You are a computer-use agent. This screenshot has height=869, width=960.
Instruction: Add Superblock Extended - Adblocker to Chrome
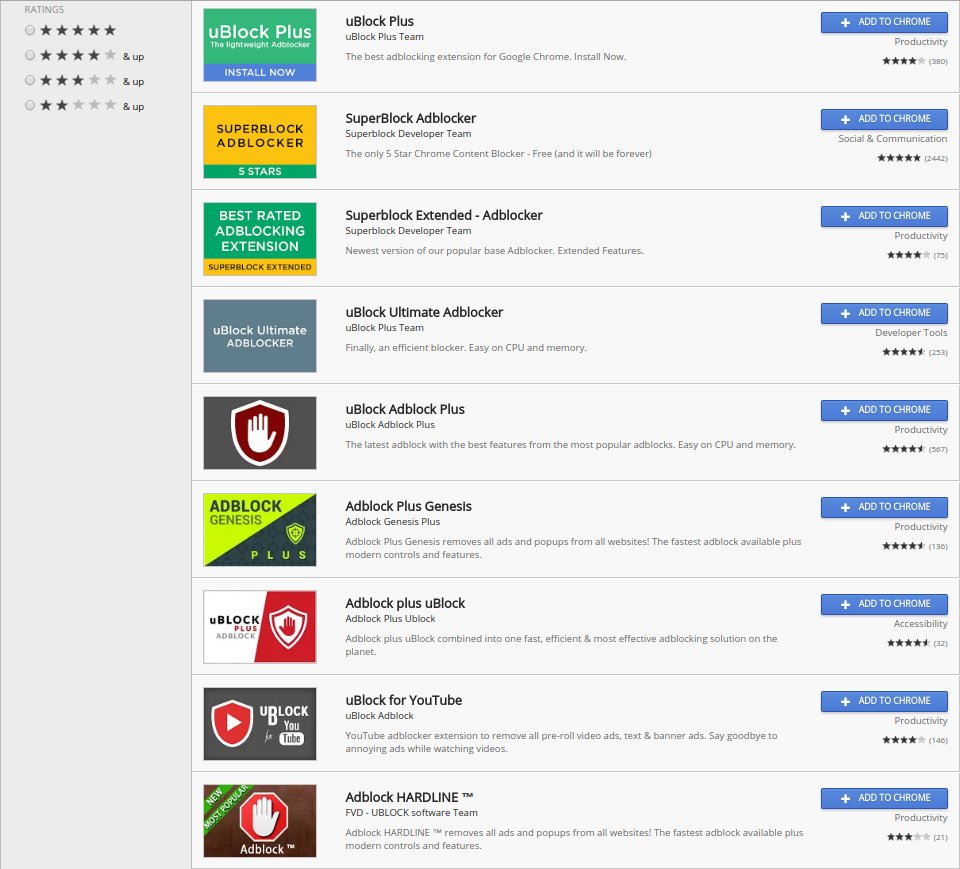click(x=884, y=216)
